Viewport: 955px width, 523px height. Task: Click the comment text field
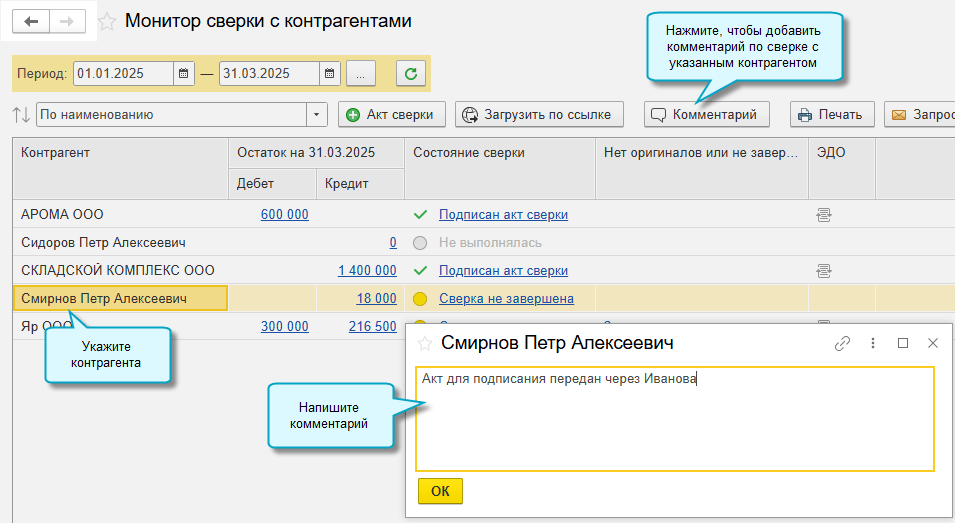pos(675,418)
